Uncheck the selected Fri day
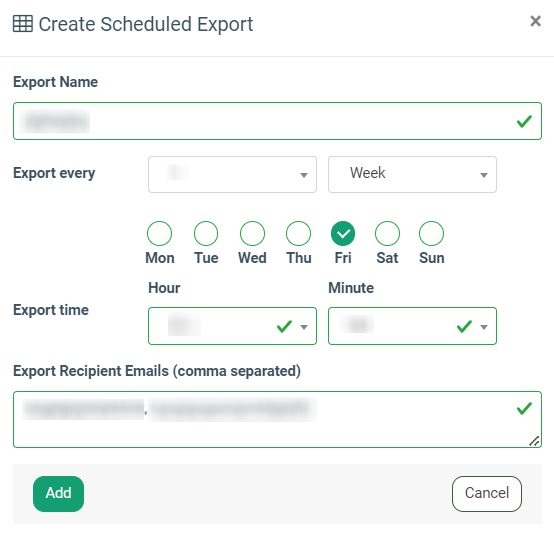 [343, 233]
